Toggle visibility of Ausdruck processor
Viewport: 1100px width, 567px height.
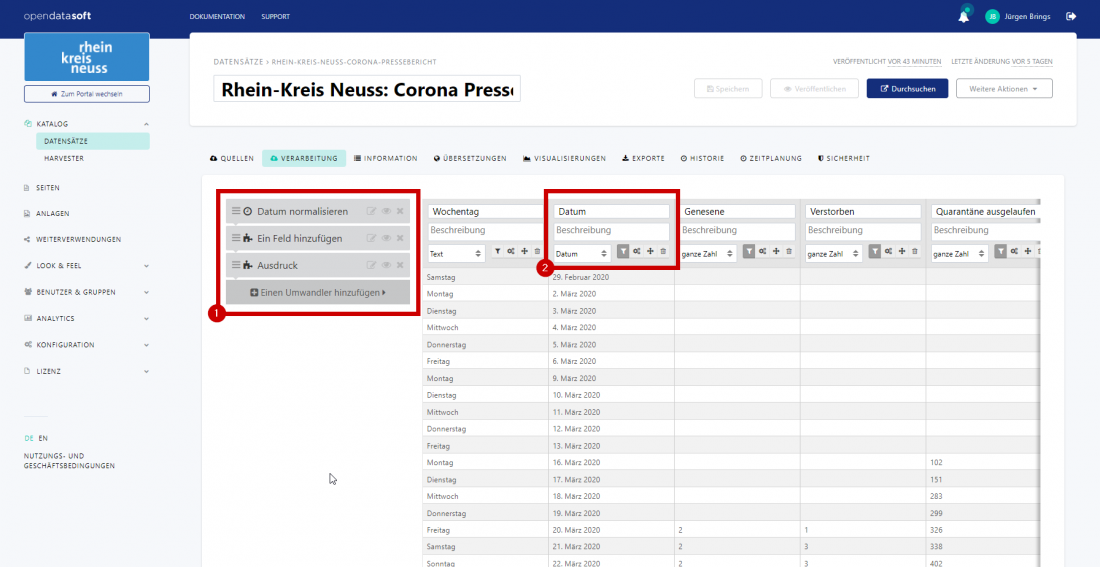386,265
